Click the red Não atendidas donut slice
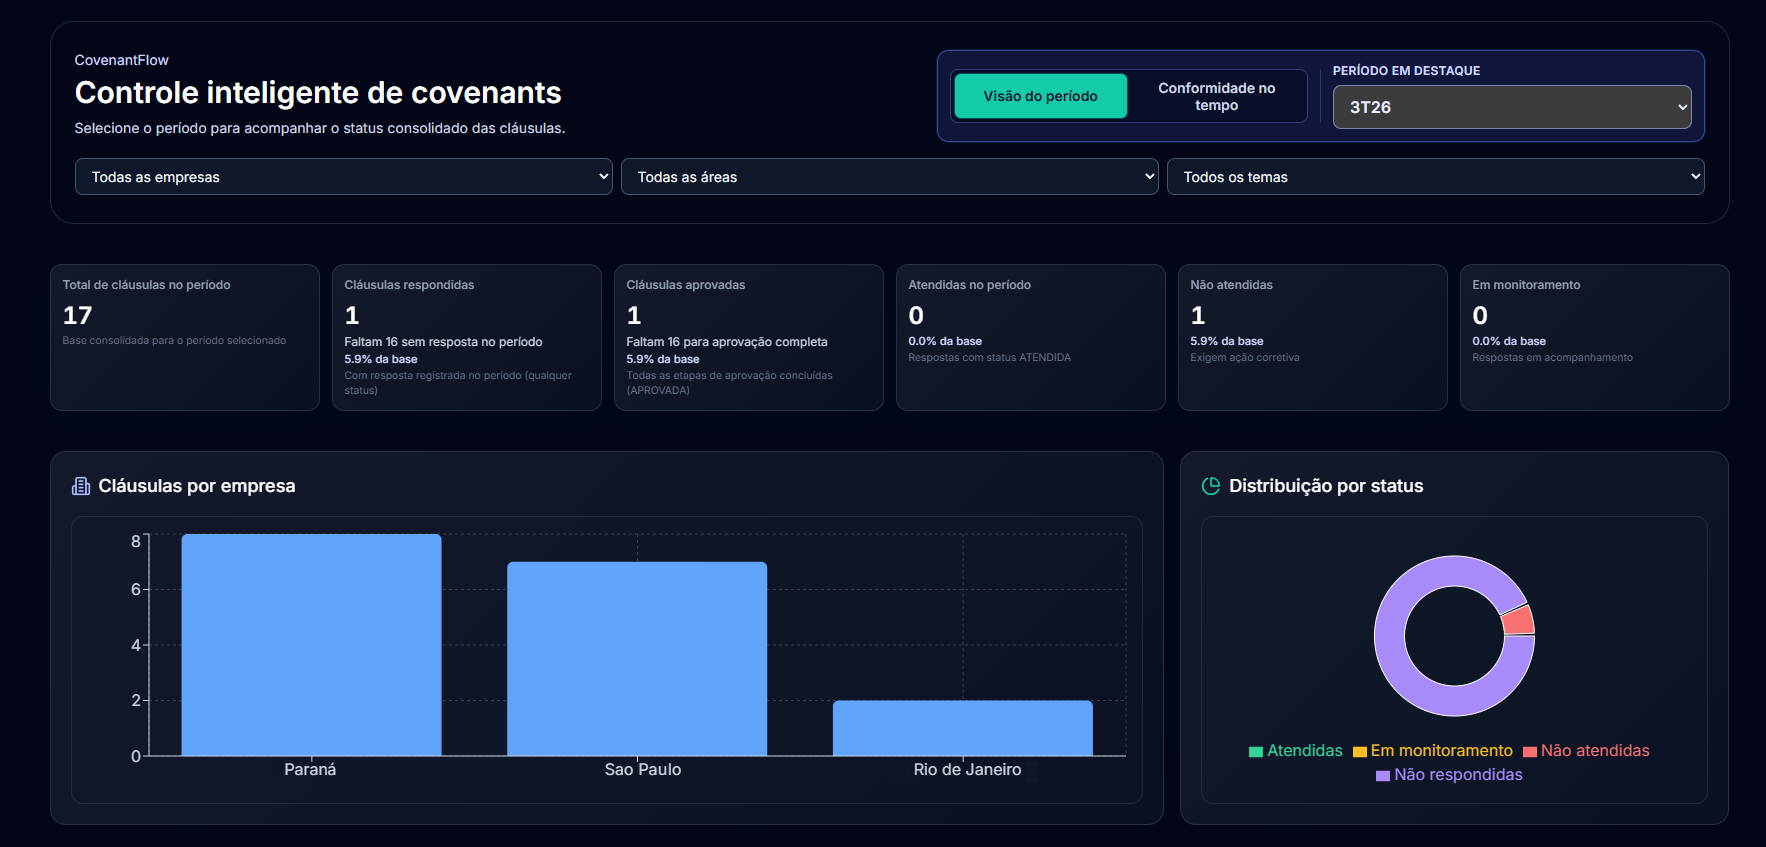 [x=1519, y=621]
